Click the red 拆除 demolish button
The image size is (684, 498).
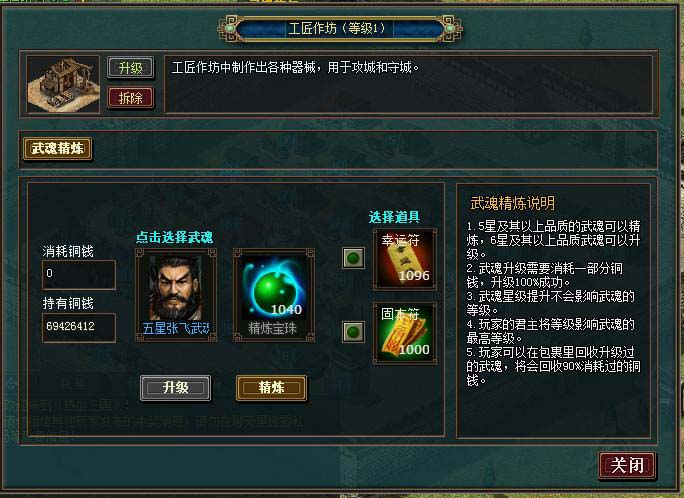point(130,97)
